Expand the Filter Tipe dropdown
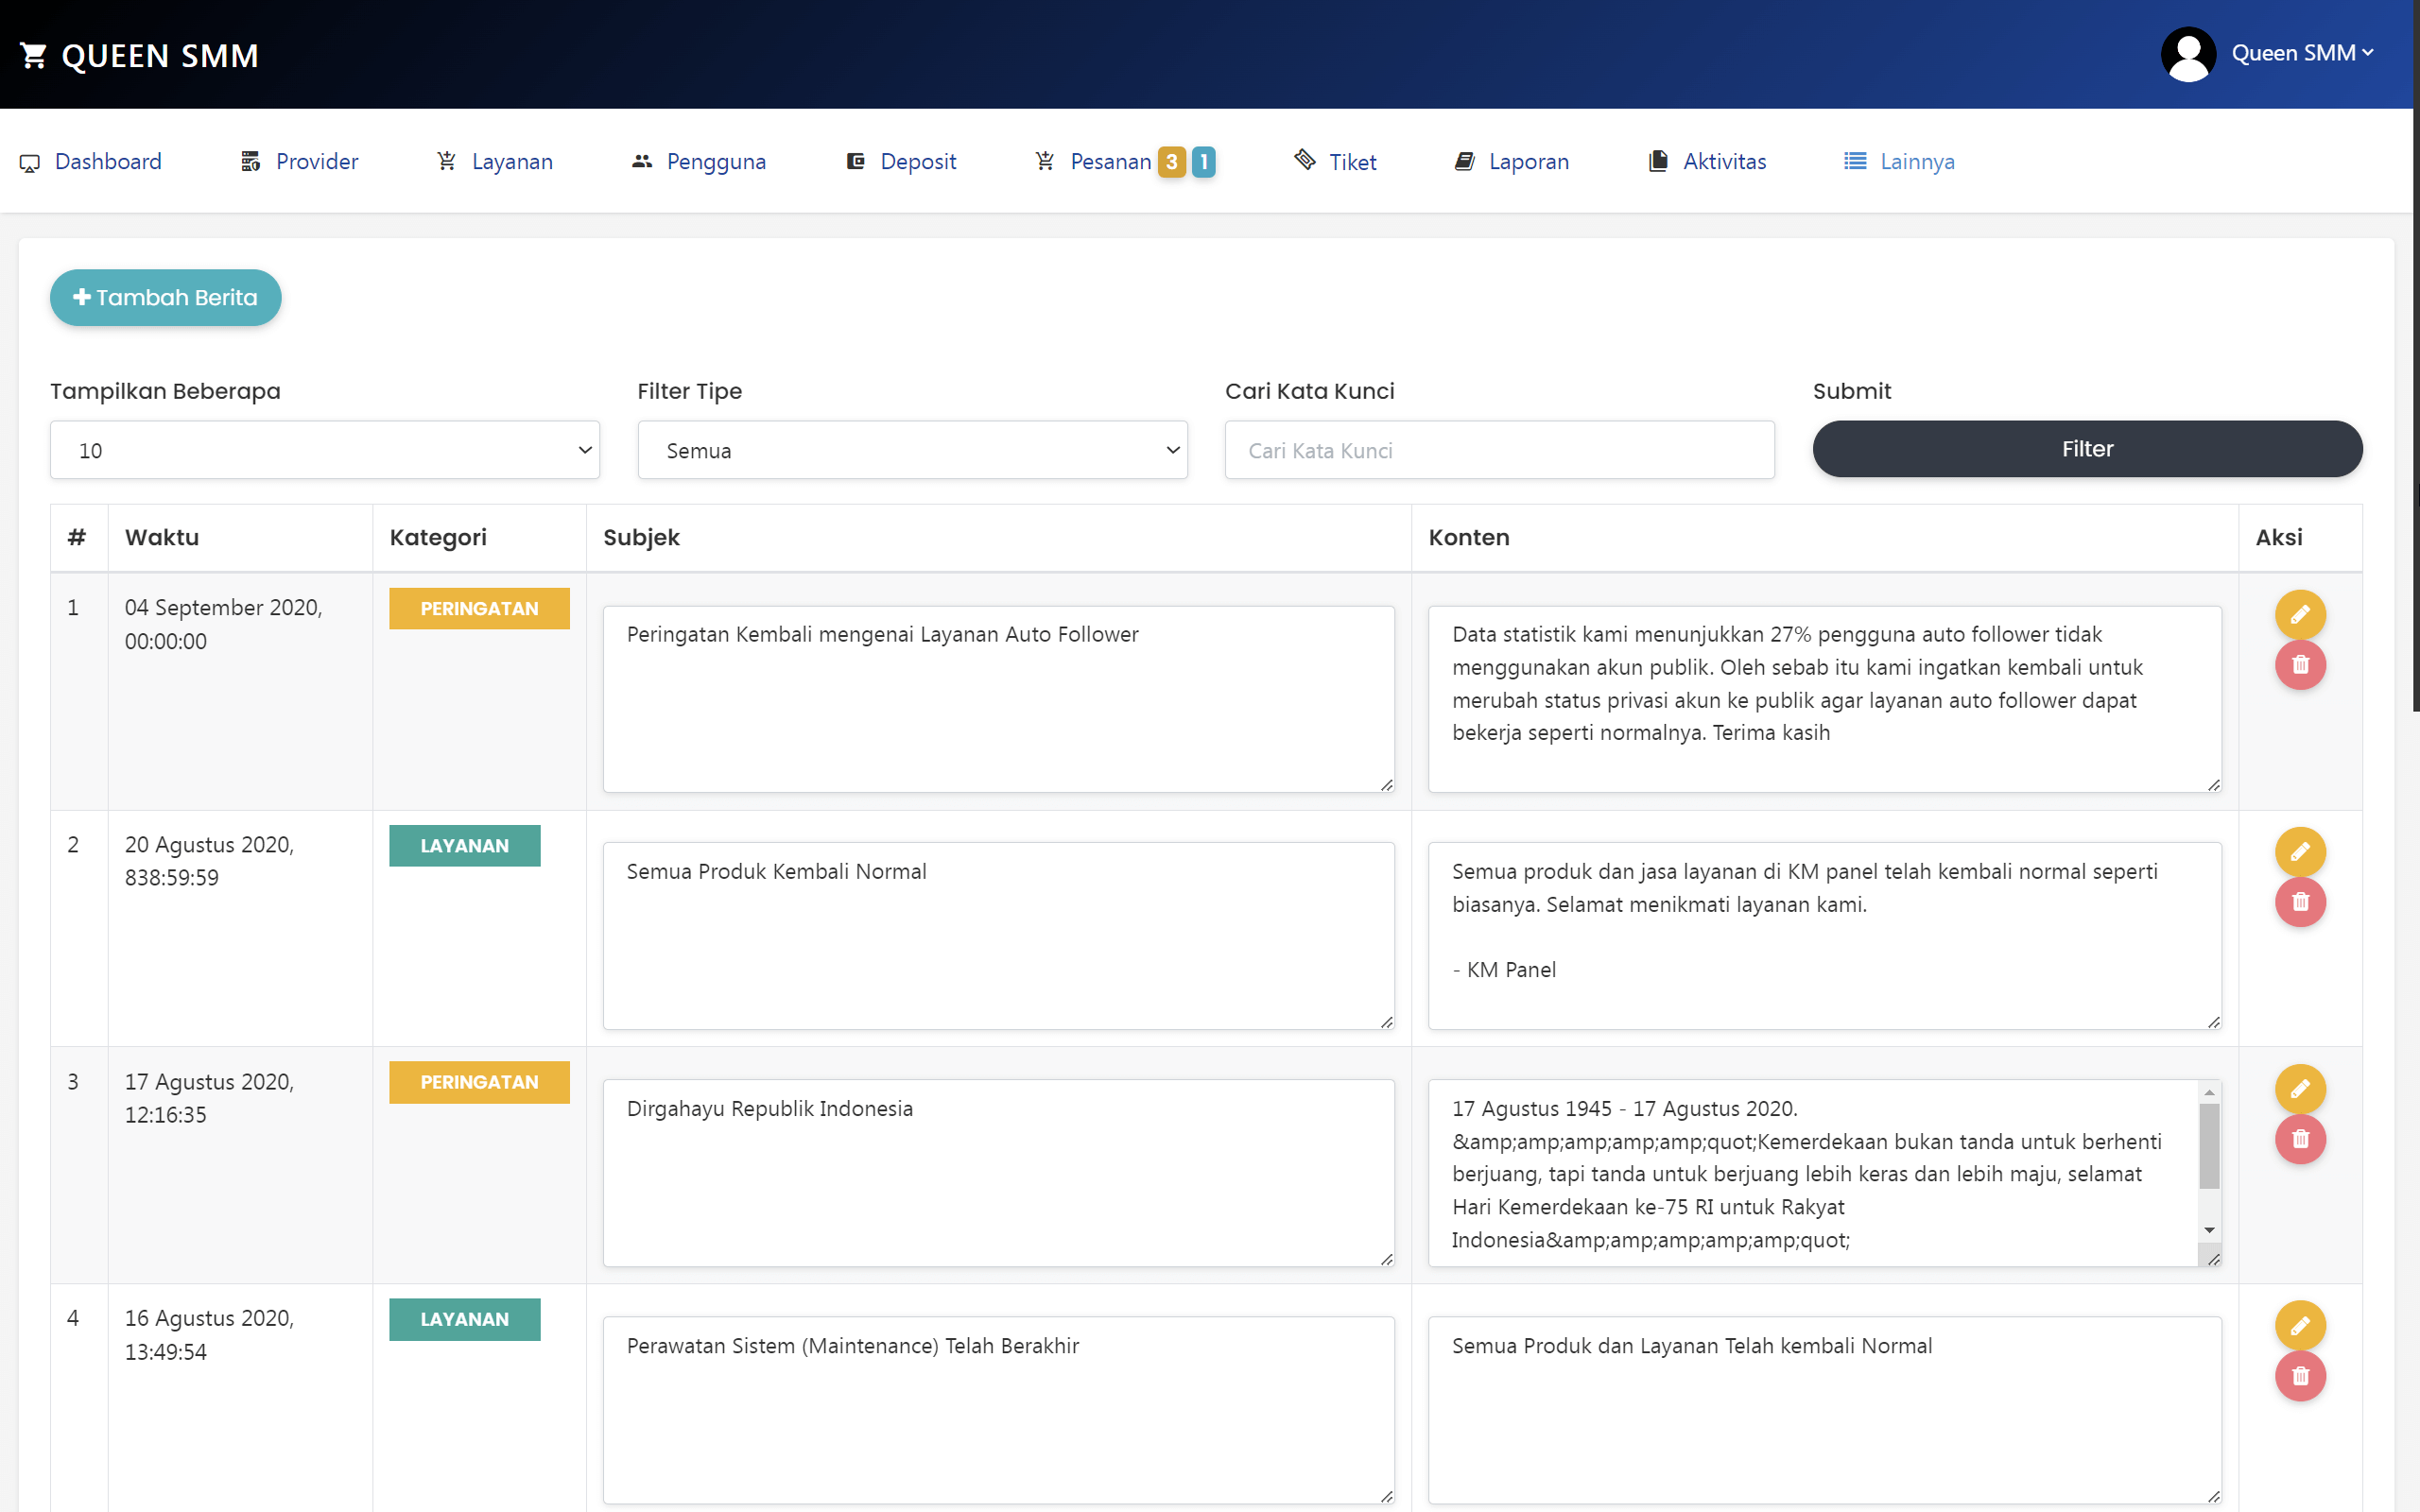Screen dimensions: 2420x1512 911,450
